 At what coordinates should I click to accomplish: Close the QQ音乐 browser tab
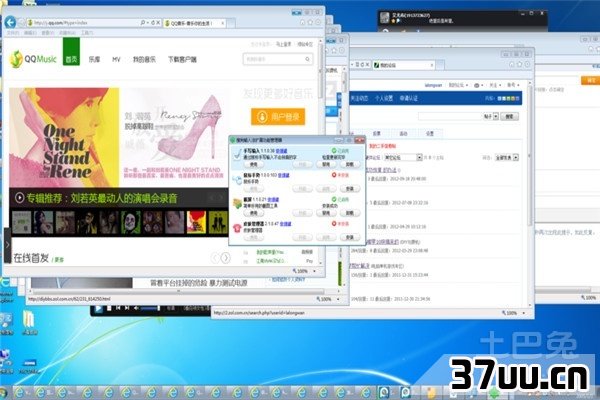[223, 23]
